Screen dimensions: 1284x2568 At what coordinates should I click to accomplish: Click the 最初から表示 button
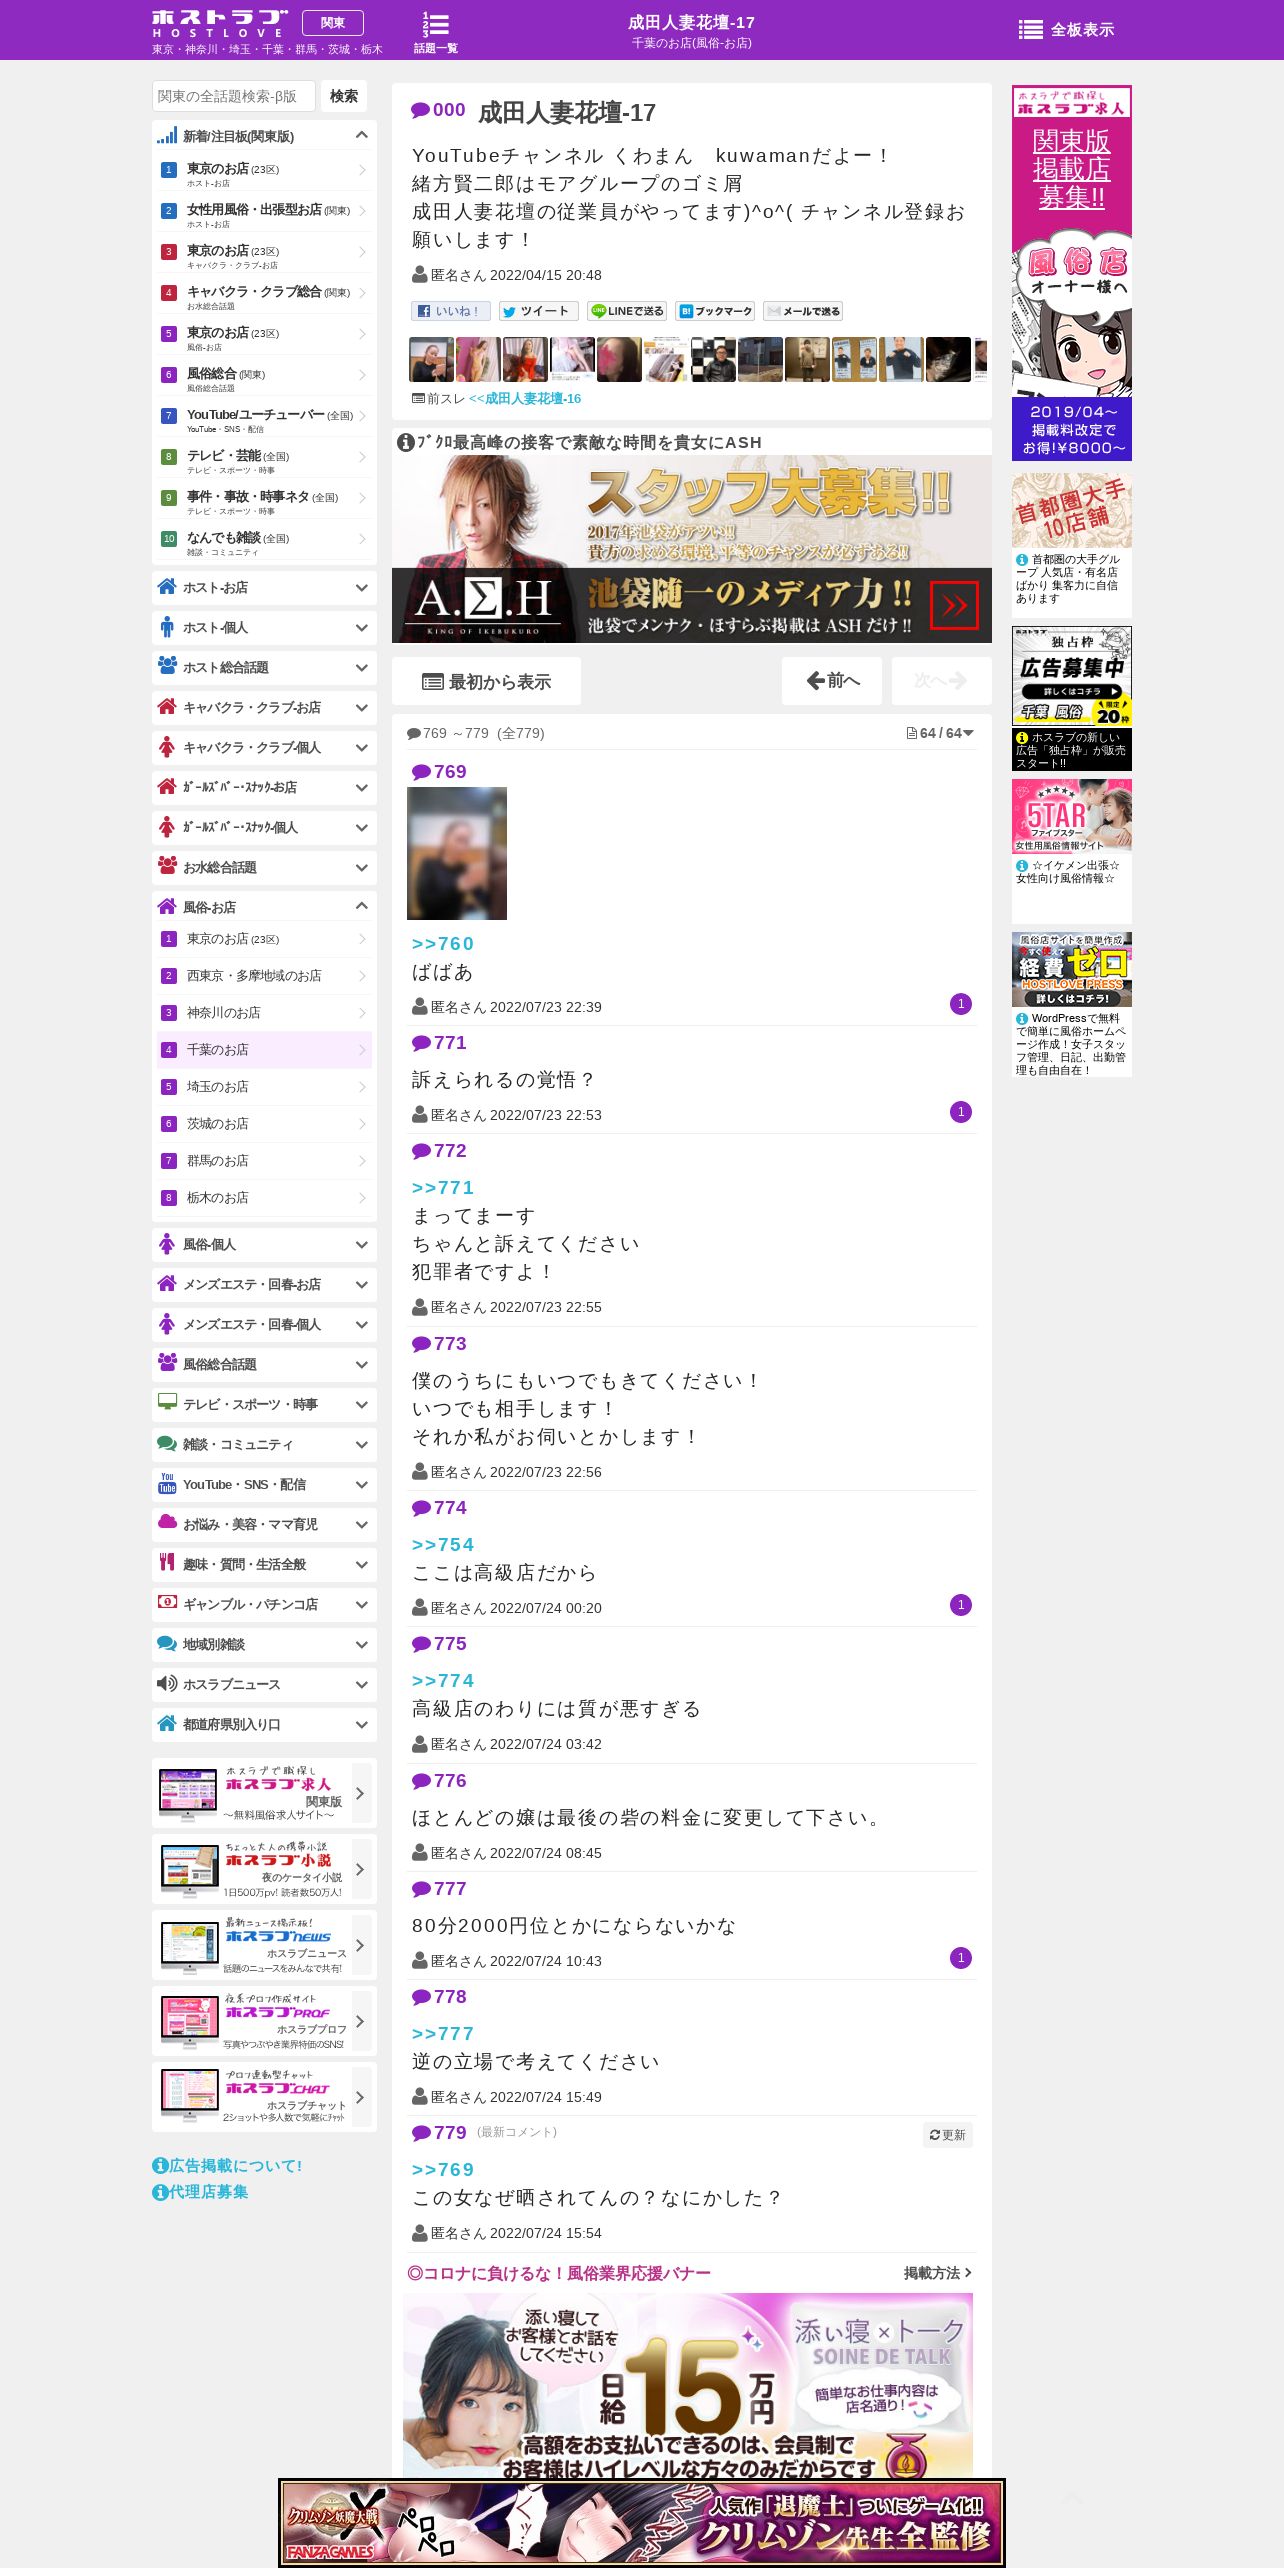pyautogui.click(x=486, y=681)
